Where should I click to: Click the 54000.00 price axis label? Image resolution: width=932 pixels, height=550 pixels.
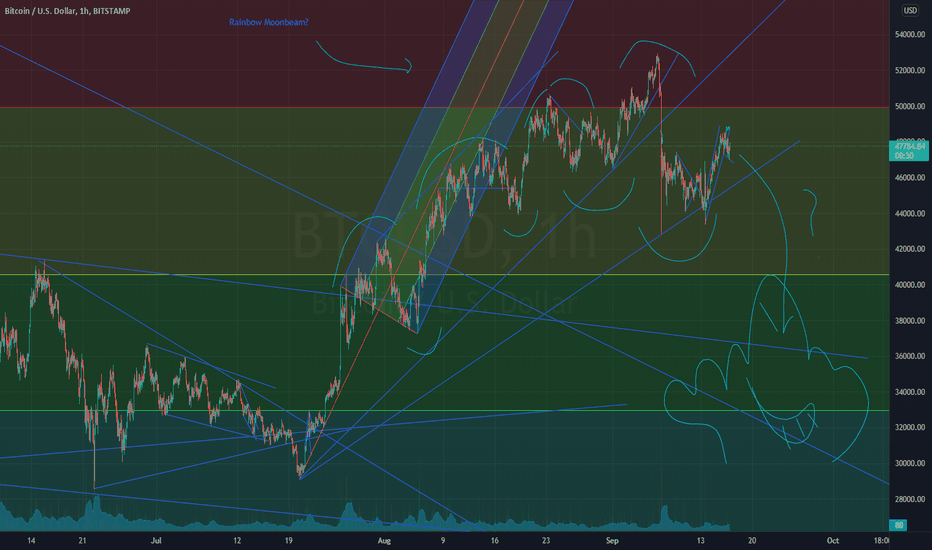pos(909,35)
